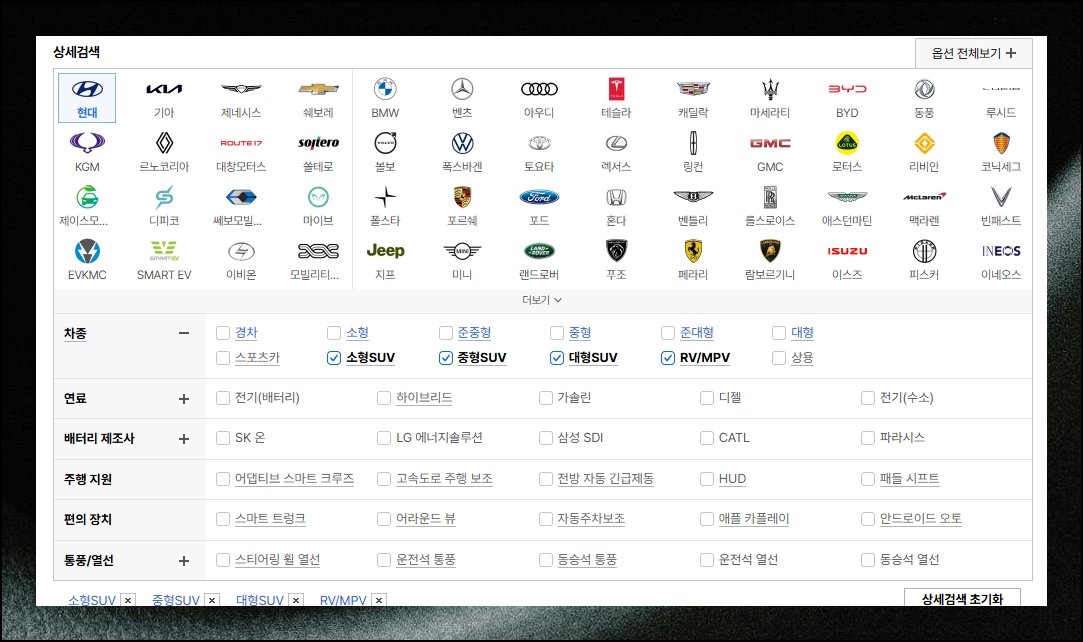The width and height of the screenshot is (1083, 642).
Task: Select the Audi (아우디) rings logo
Action: coord(539,89)
